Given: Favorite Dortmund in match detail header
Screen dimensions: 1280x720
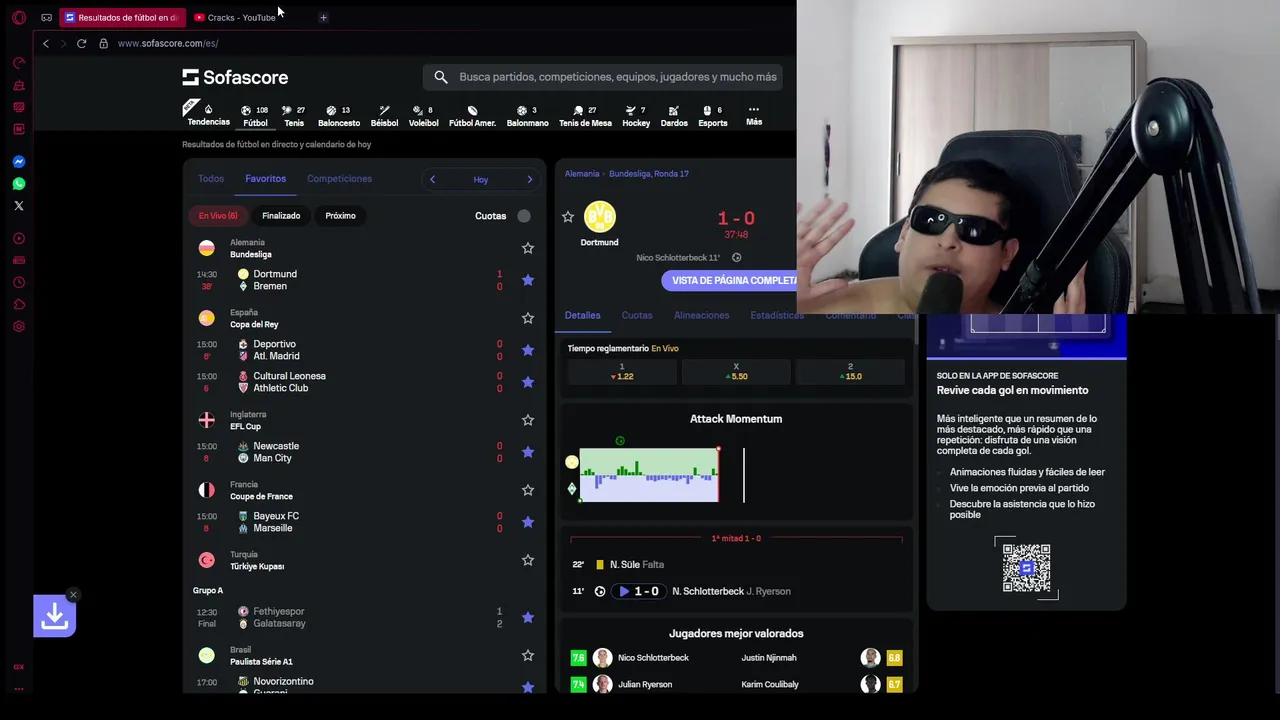Looking at the screenshot, I should pos(568,217).
